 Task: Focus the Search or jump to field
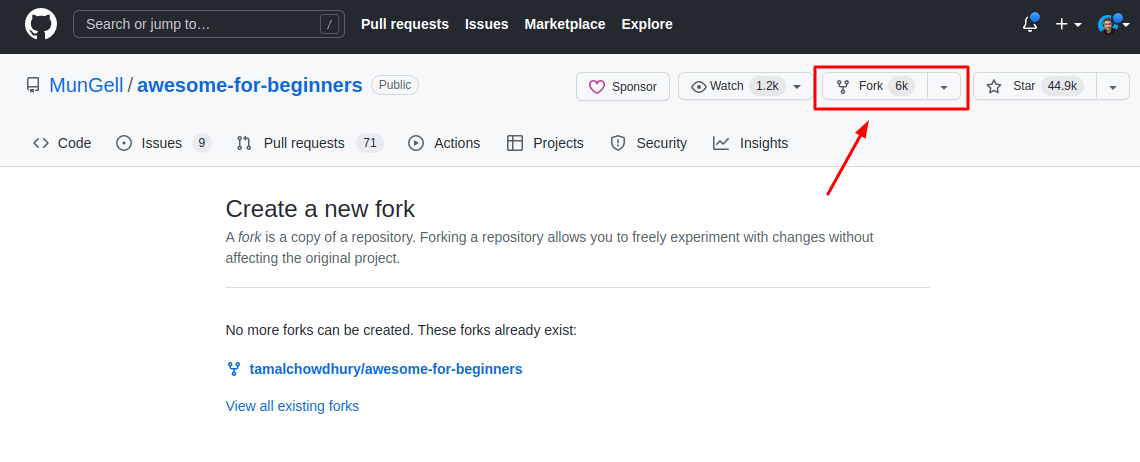200,24
